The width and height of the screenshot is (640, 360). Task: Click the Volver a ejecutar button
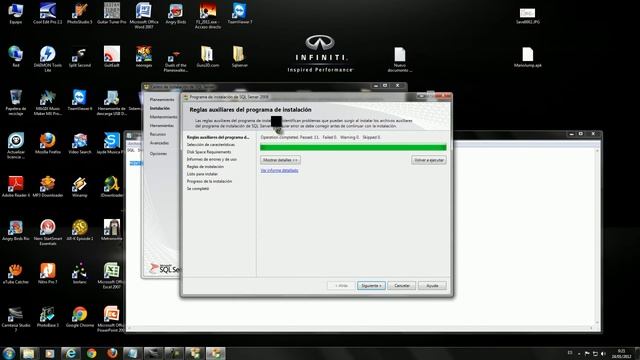click(429, 160)
